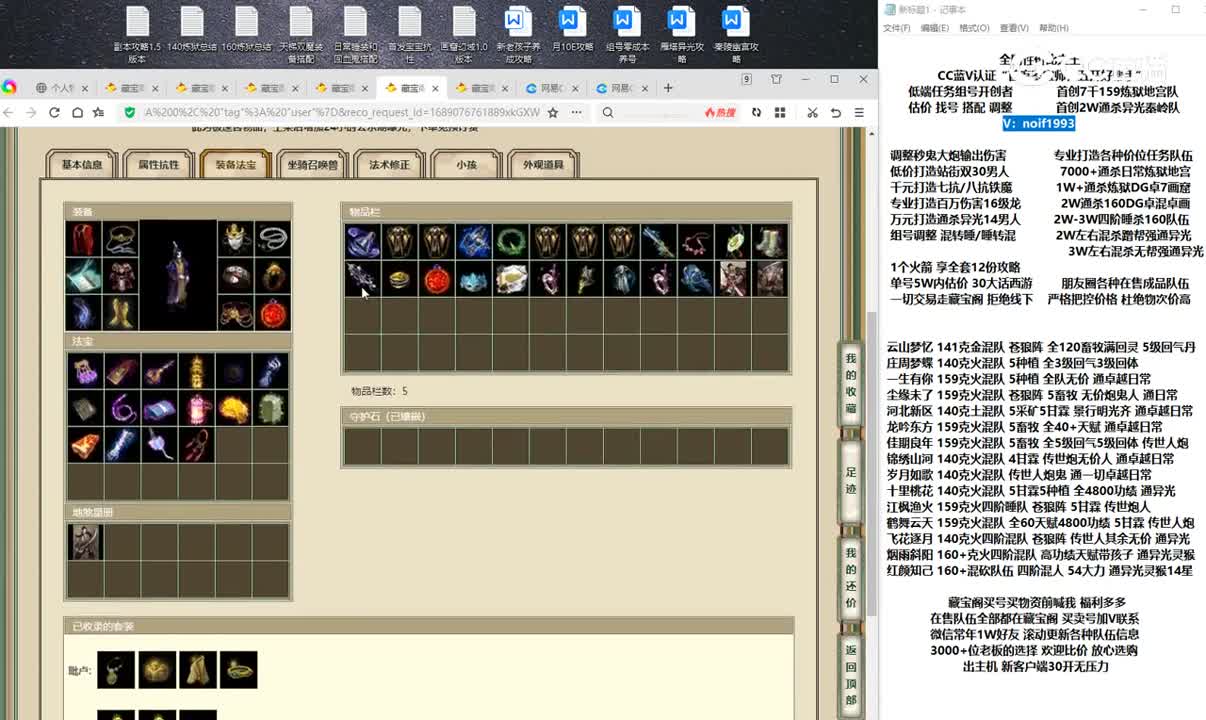Screen dimensions: 1206x720
Task: Open the 热搜 hot search link
Action: pos(720,113)
